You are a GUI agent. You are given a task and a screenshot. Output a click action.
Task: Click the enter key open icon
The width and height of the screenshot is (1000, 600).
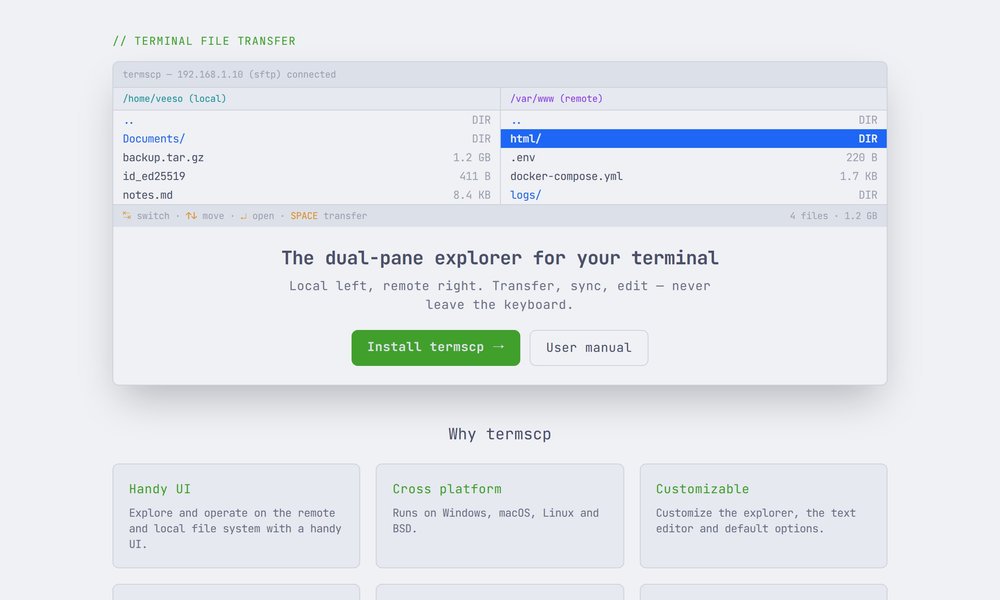pyautogui.click(x=244, y=216)
